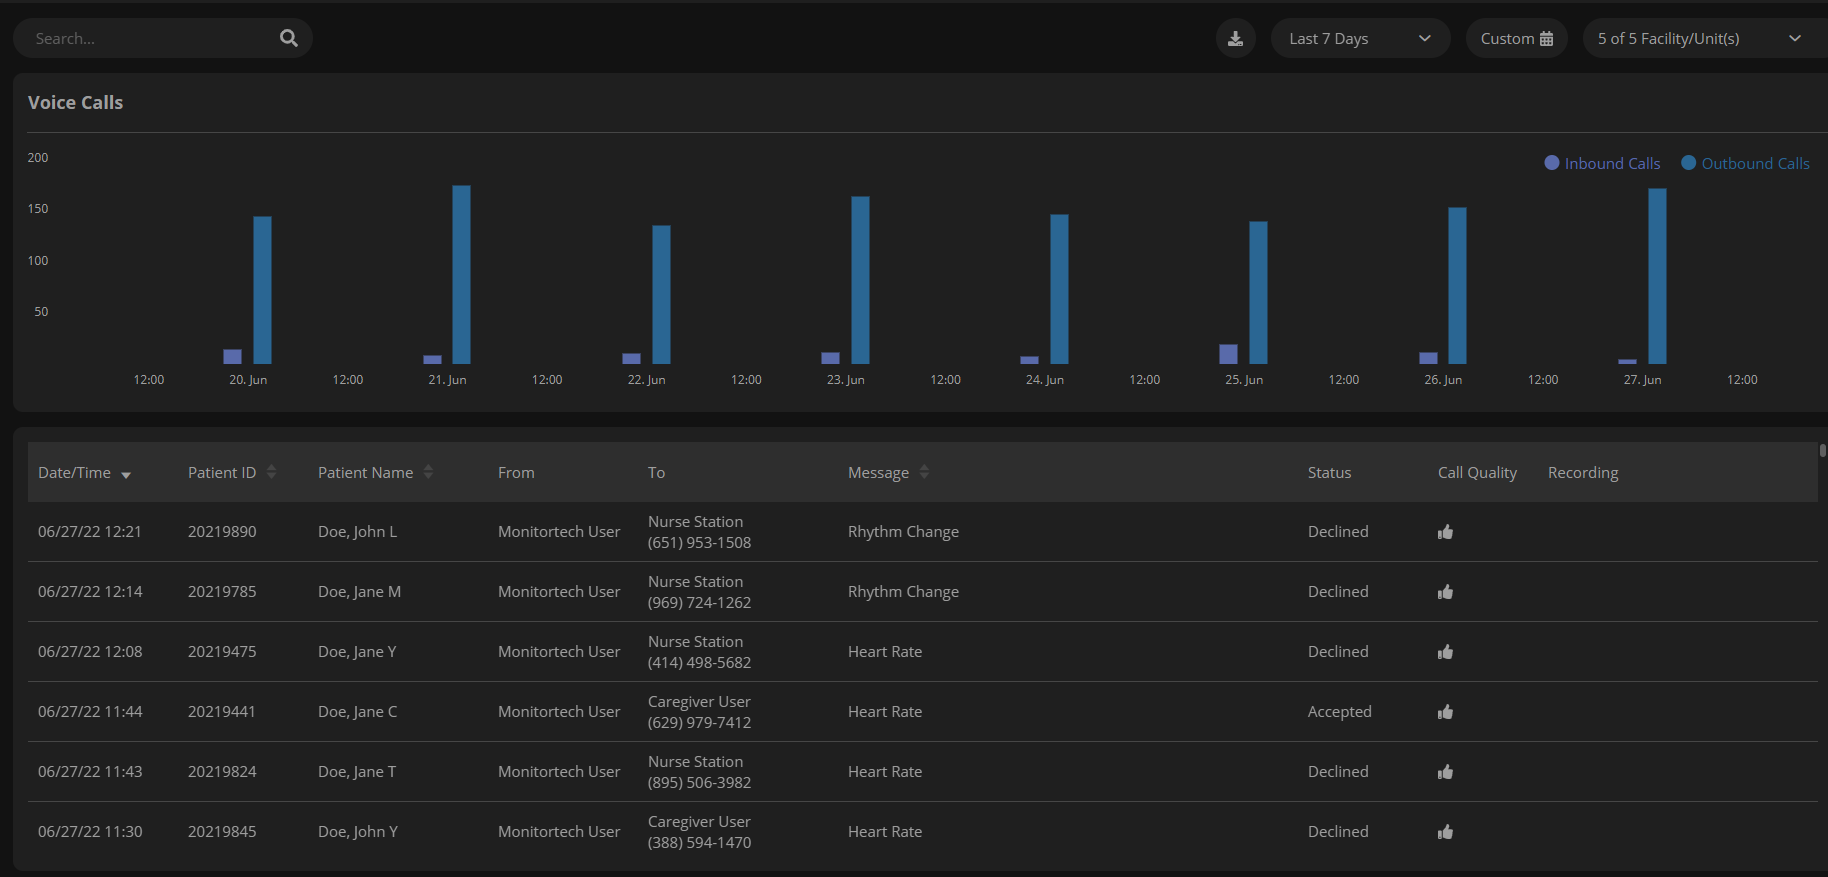Click Nurse Station (651) 953-1508
The width and height of the screenshot is (1828, 877).
[x=699, y=532]
